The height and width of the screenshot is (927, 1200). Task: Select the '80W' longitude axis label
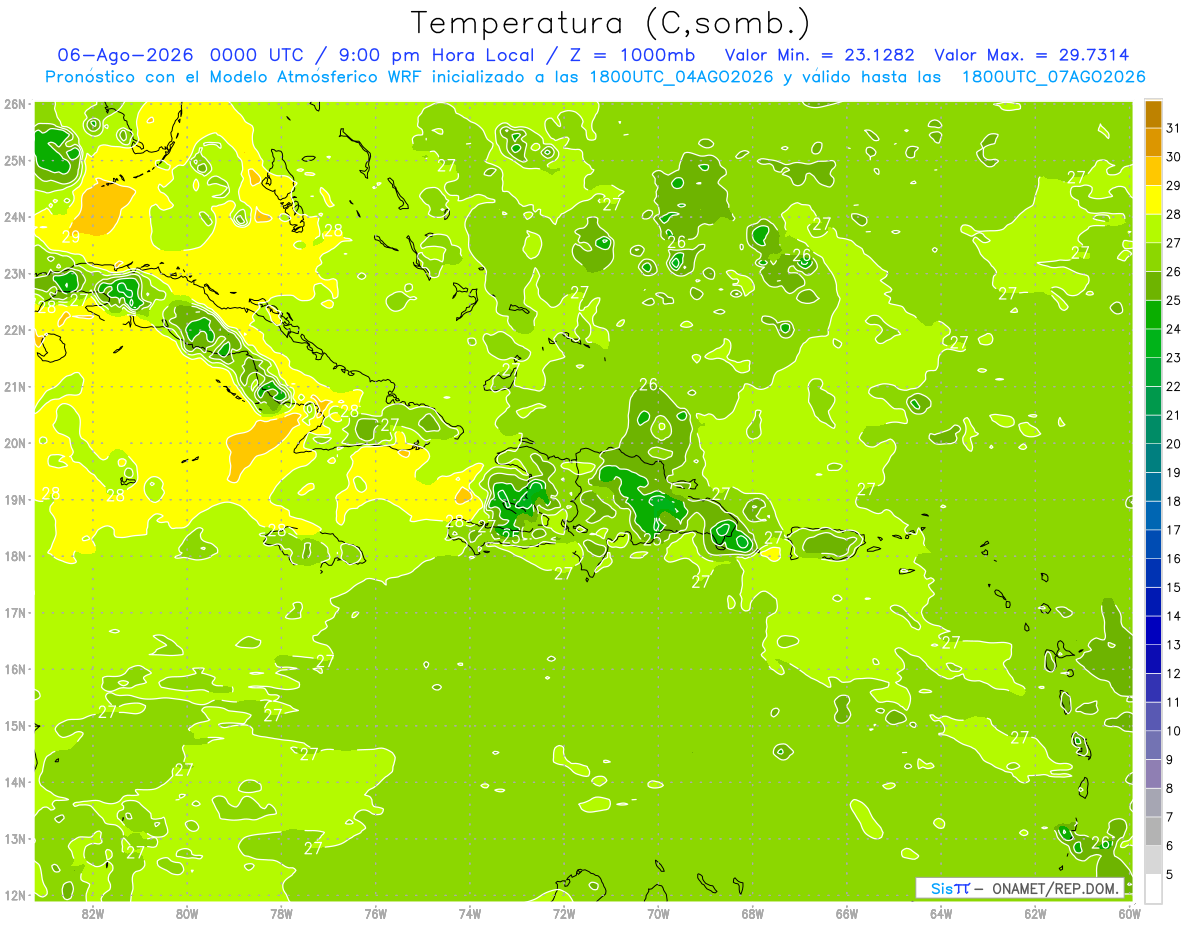[x=187, y=914]
